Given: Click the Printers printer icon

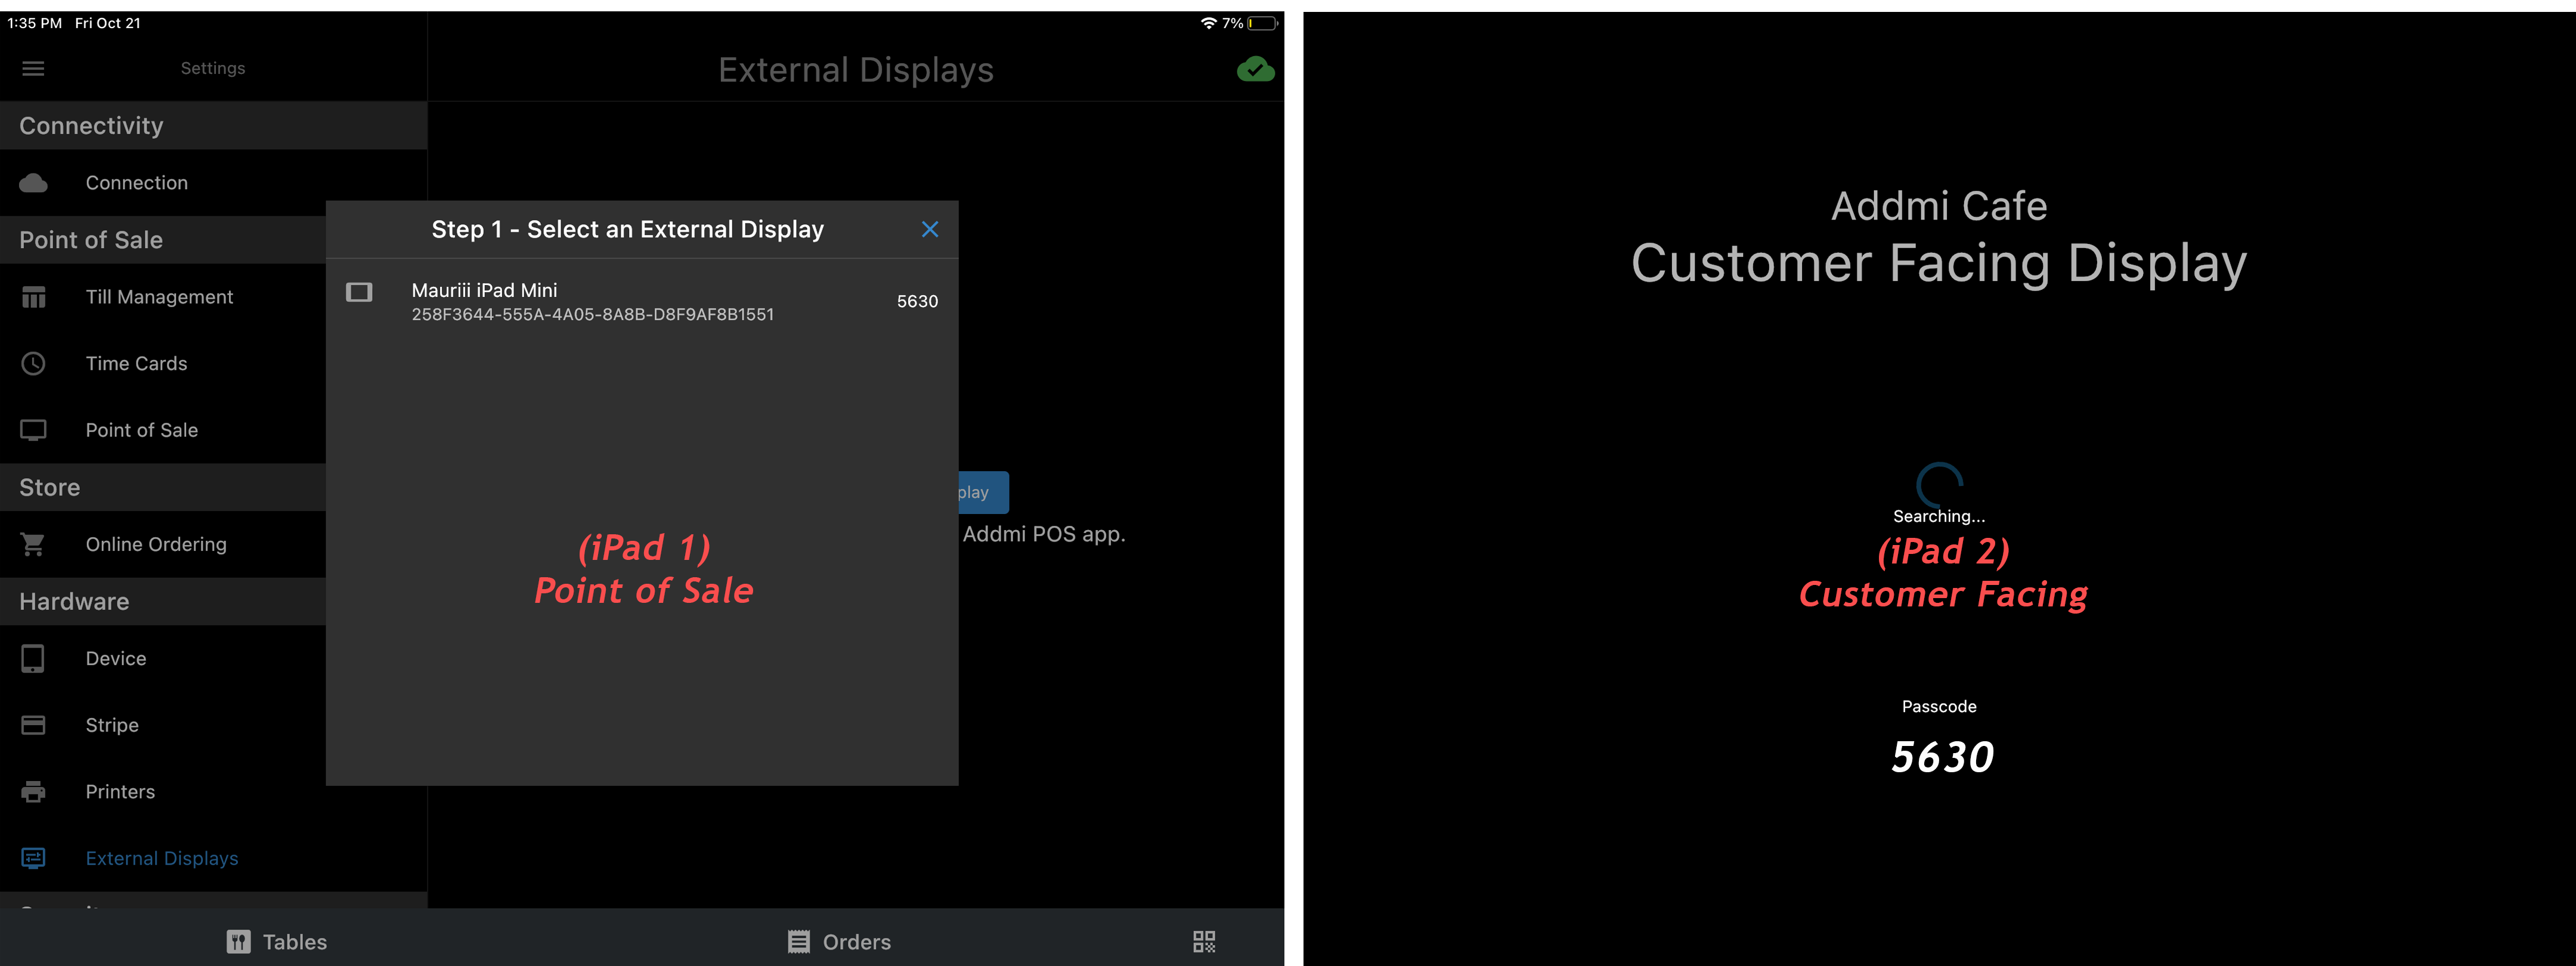Looking at the screenshot, I should 33,792.
